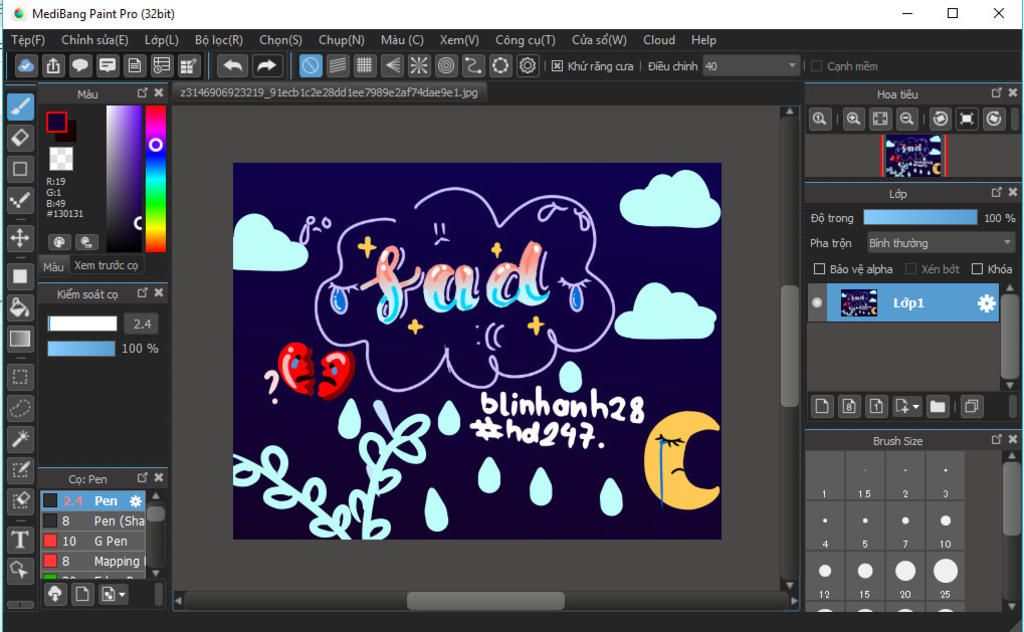Select the Text tool
The height and width of the screenshot is (632, 1024).
point(20,540)
